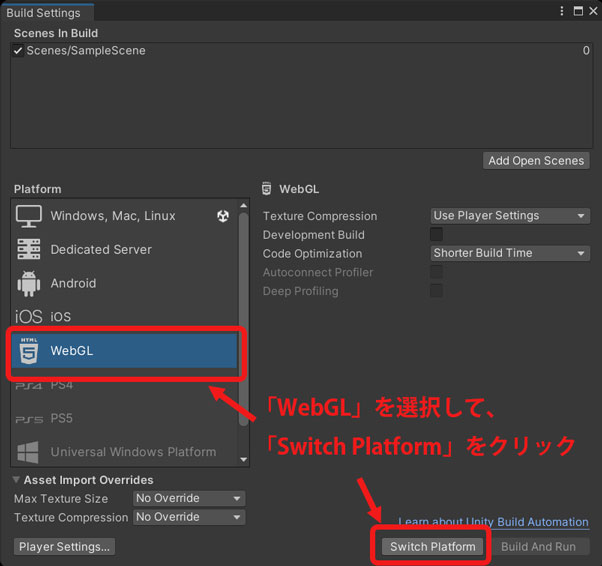Screen dimensions: 602x566
Task: Click the platform list scroll-up arrow
Action: tap(243, 206)
